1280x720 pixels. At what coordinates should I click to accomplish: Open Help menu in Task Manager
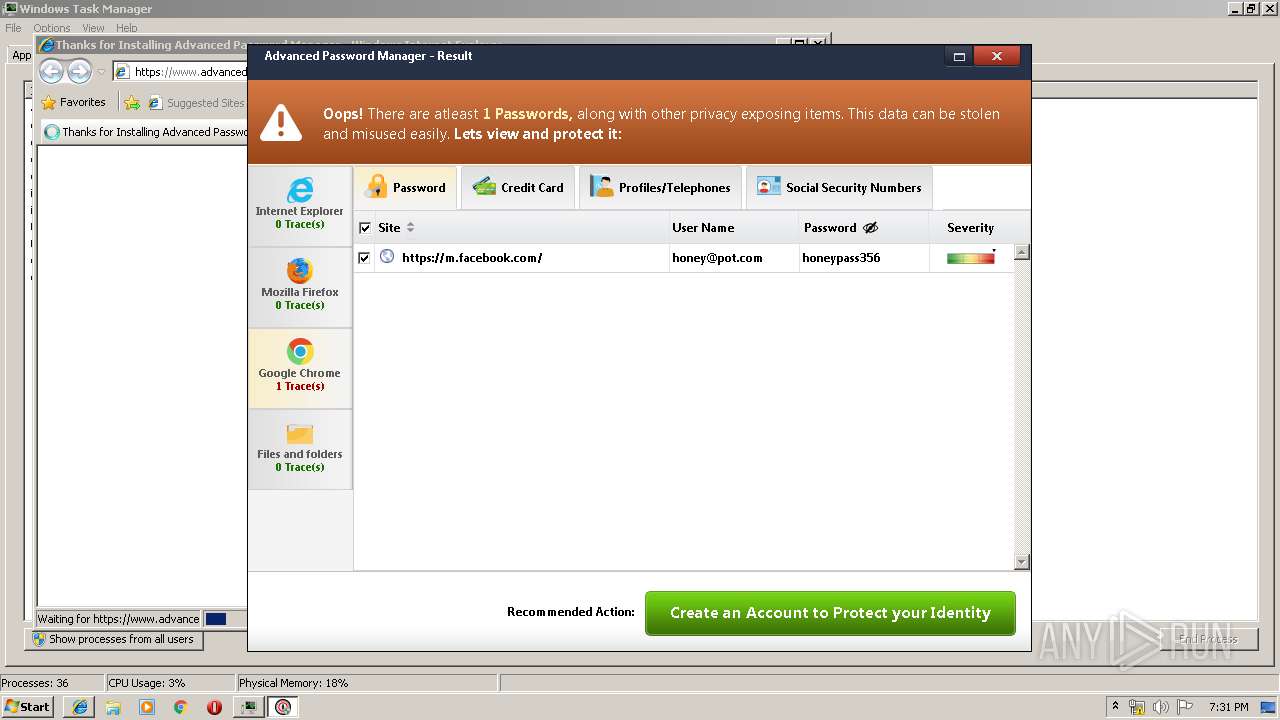coord(127,28)
